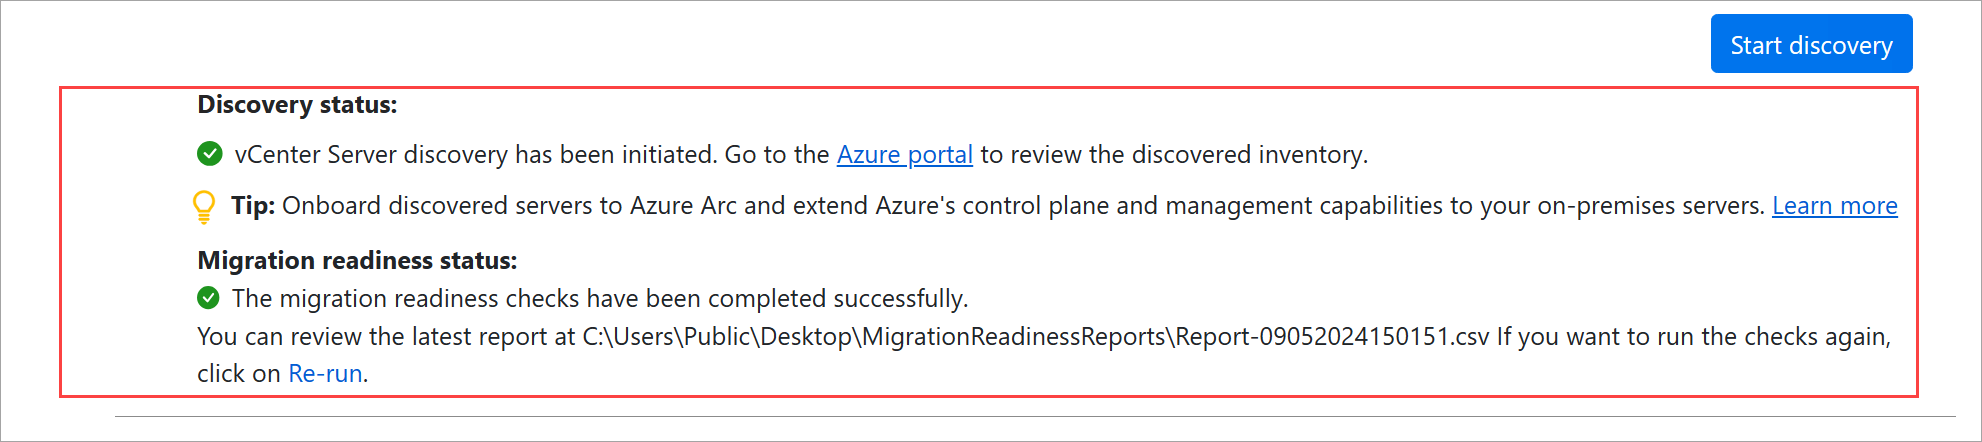Click 'You can review the latest report at' text

386,337
